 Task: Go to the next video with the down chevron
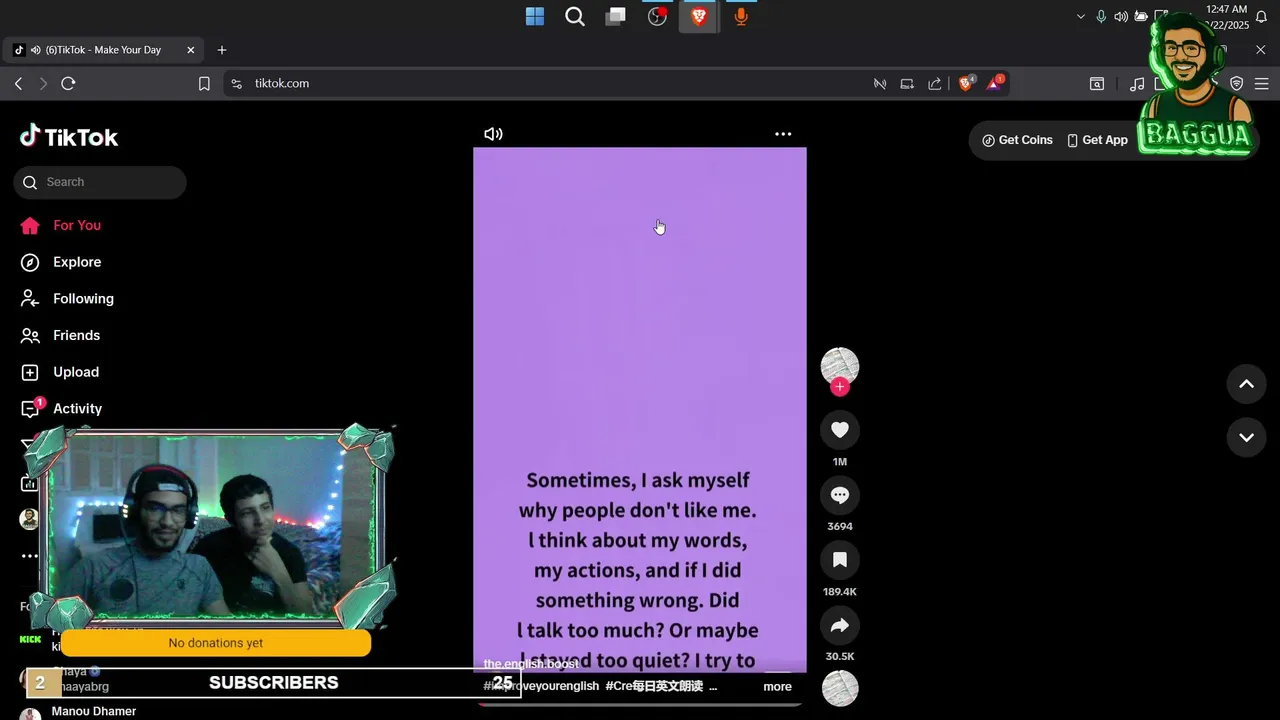tap(1246, 438)
